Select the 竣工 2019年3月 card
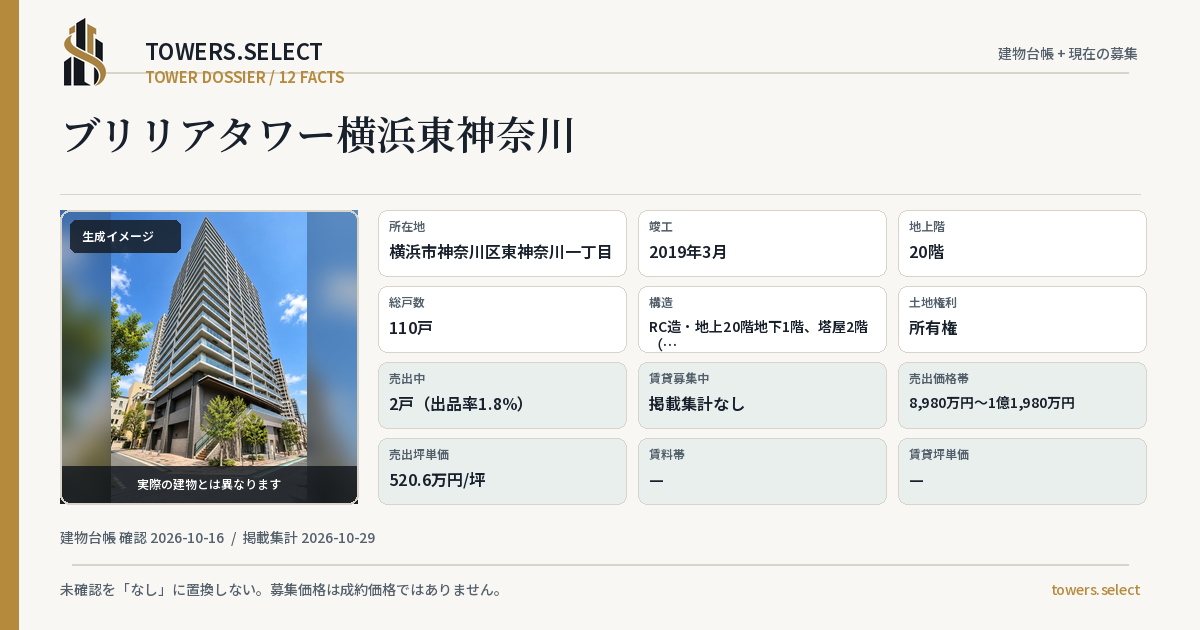 (762, 243)
